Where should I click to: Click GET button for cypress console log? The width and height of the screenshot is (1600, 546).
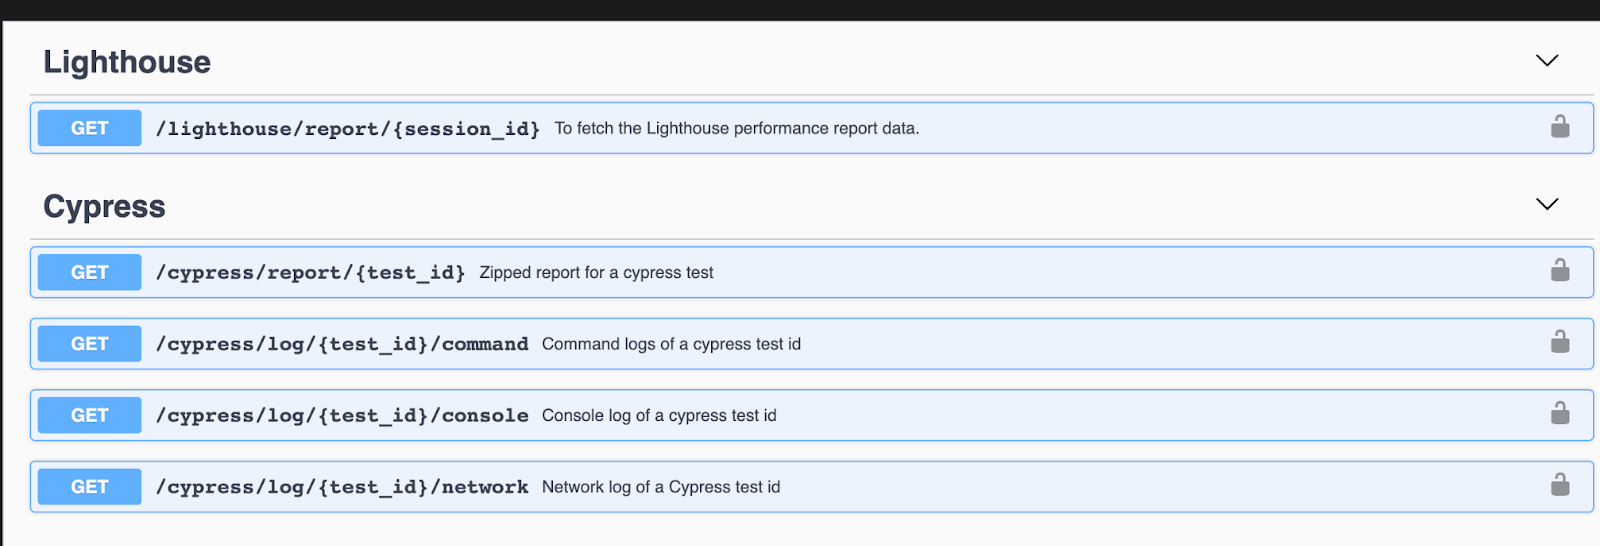point(90,415)
